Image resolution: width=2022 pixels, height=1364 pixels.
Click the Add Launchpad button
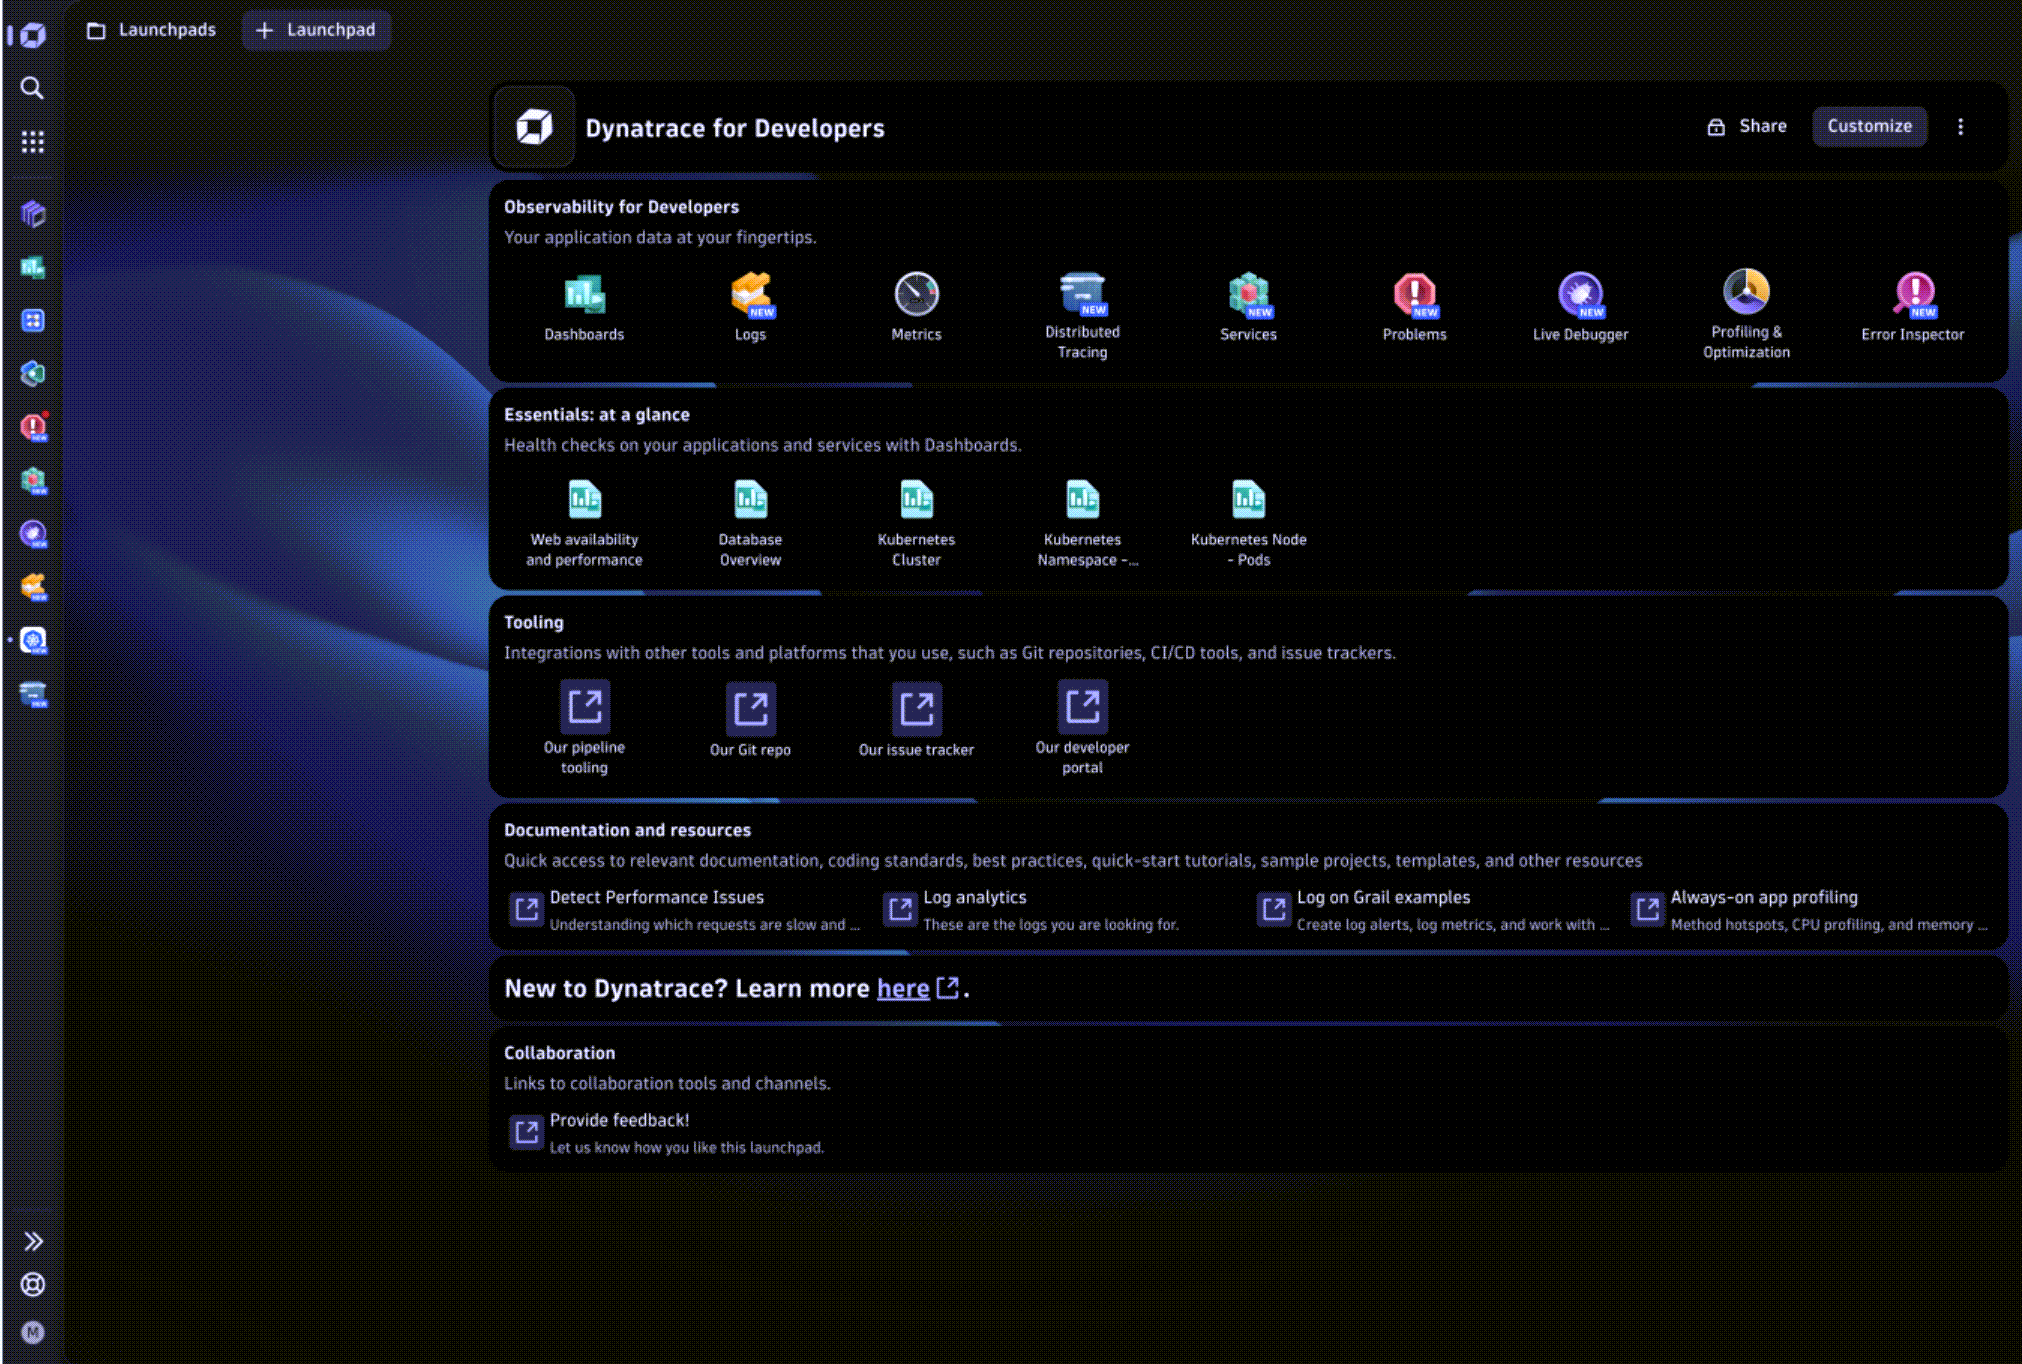coord(315,29)
